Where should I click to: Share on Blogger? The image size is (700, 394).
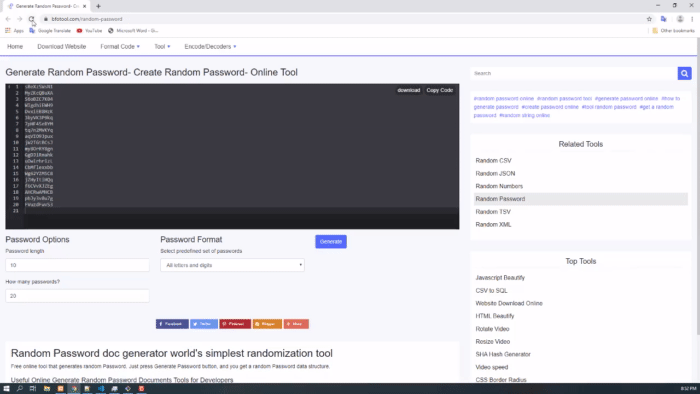click(x=267, y=324)
